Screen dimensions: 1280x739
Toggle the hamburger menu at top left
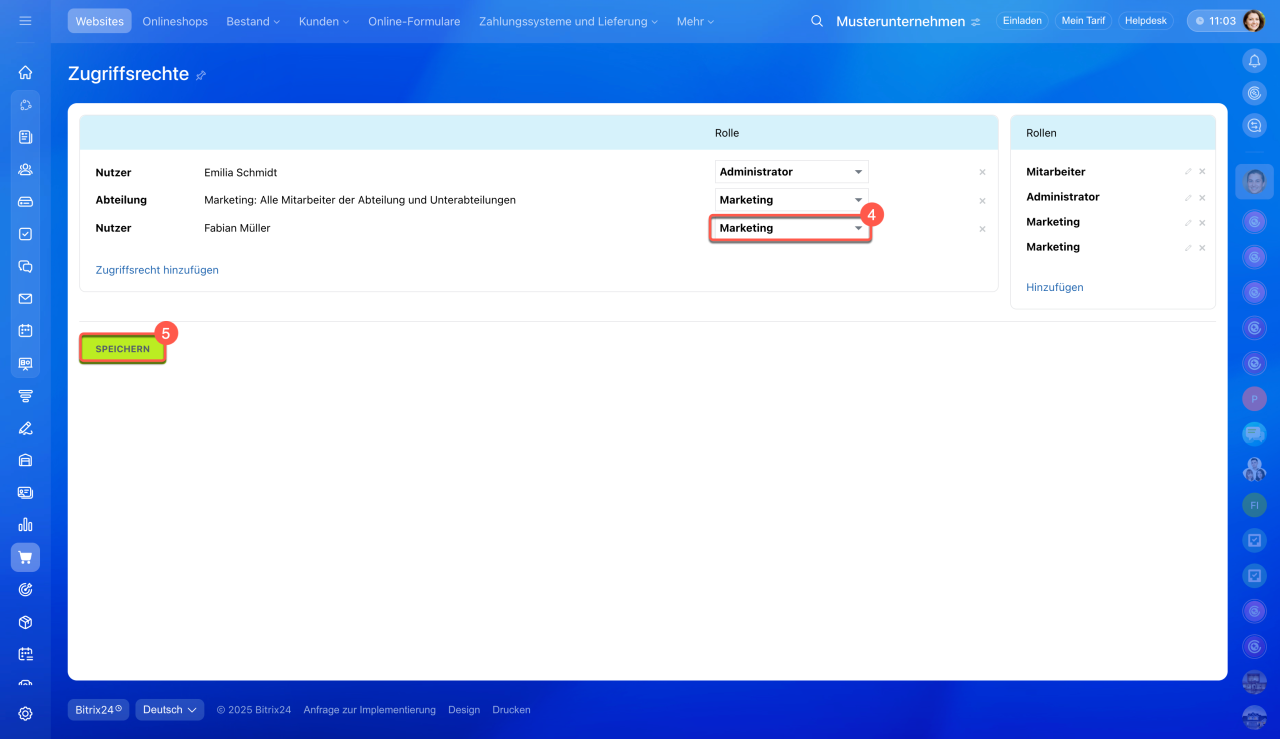(x=25, y=21)
